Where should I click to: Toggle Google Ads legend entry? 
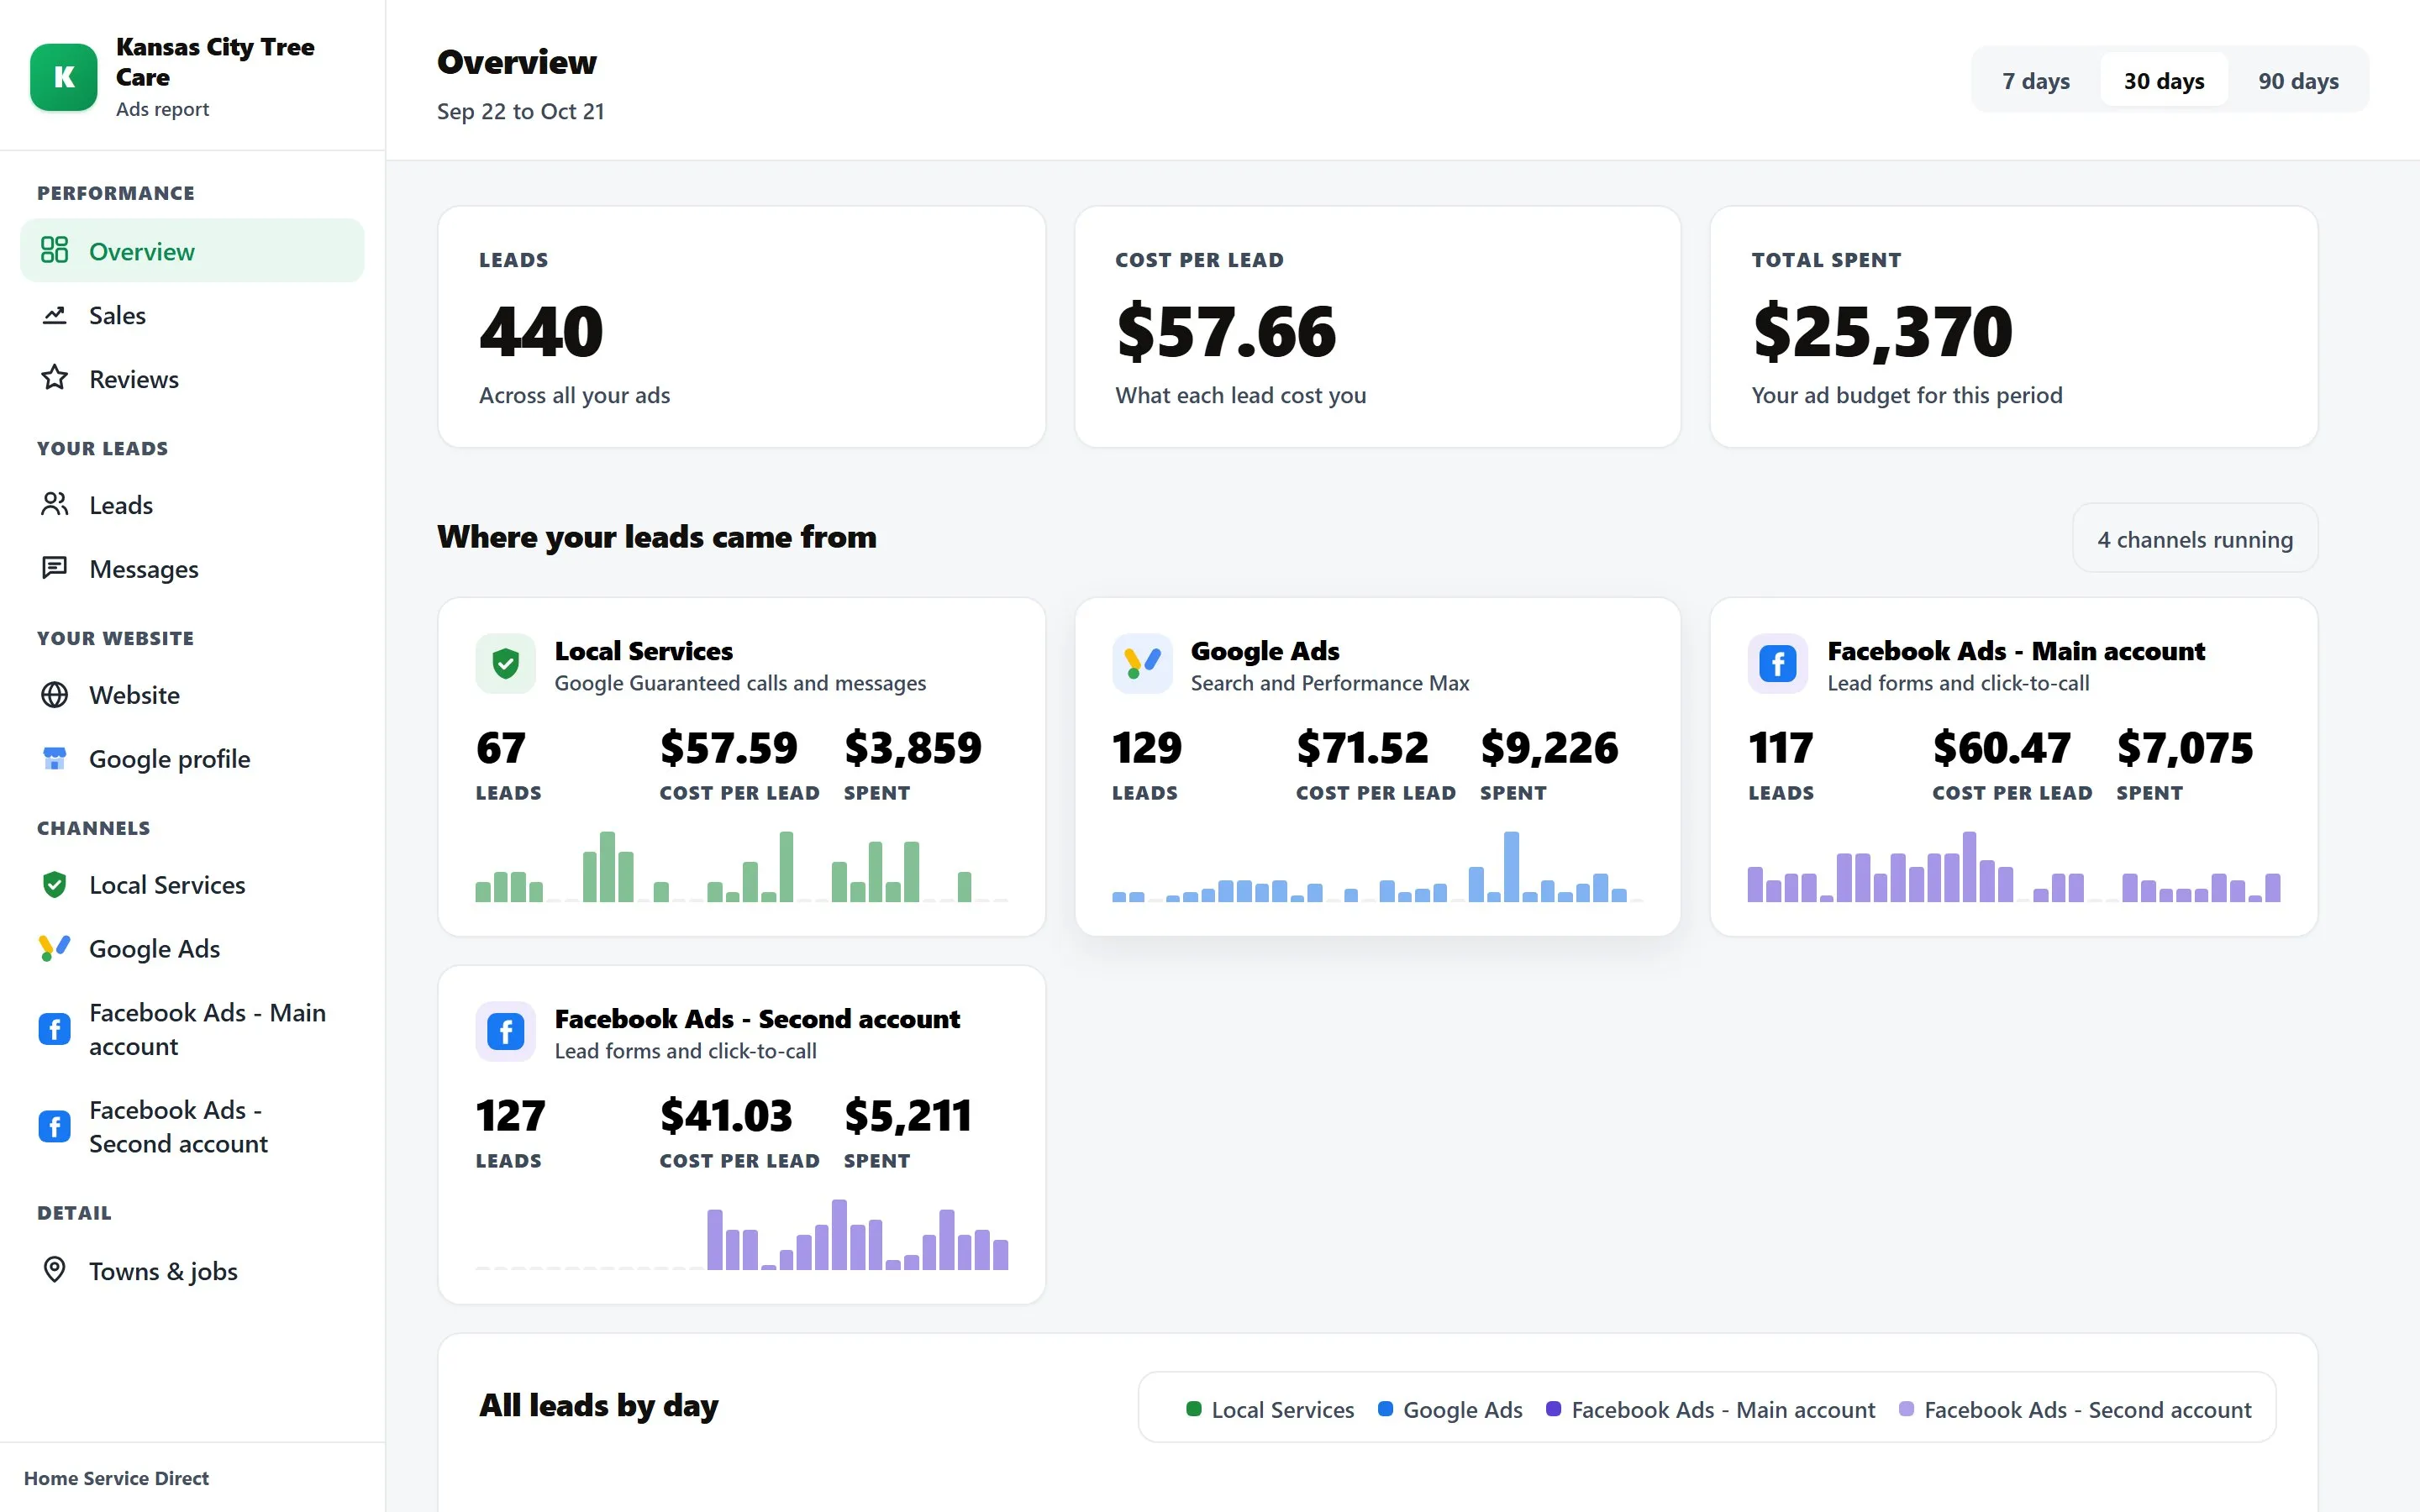[1450, 1409]
